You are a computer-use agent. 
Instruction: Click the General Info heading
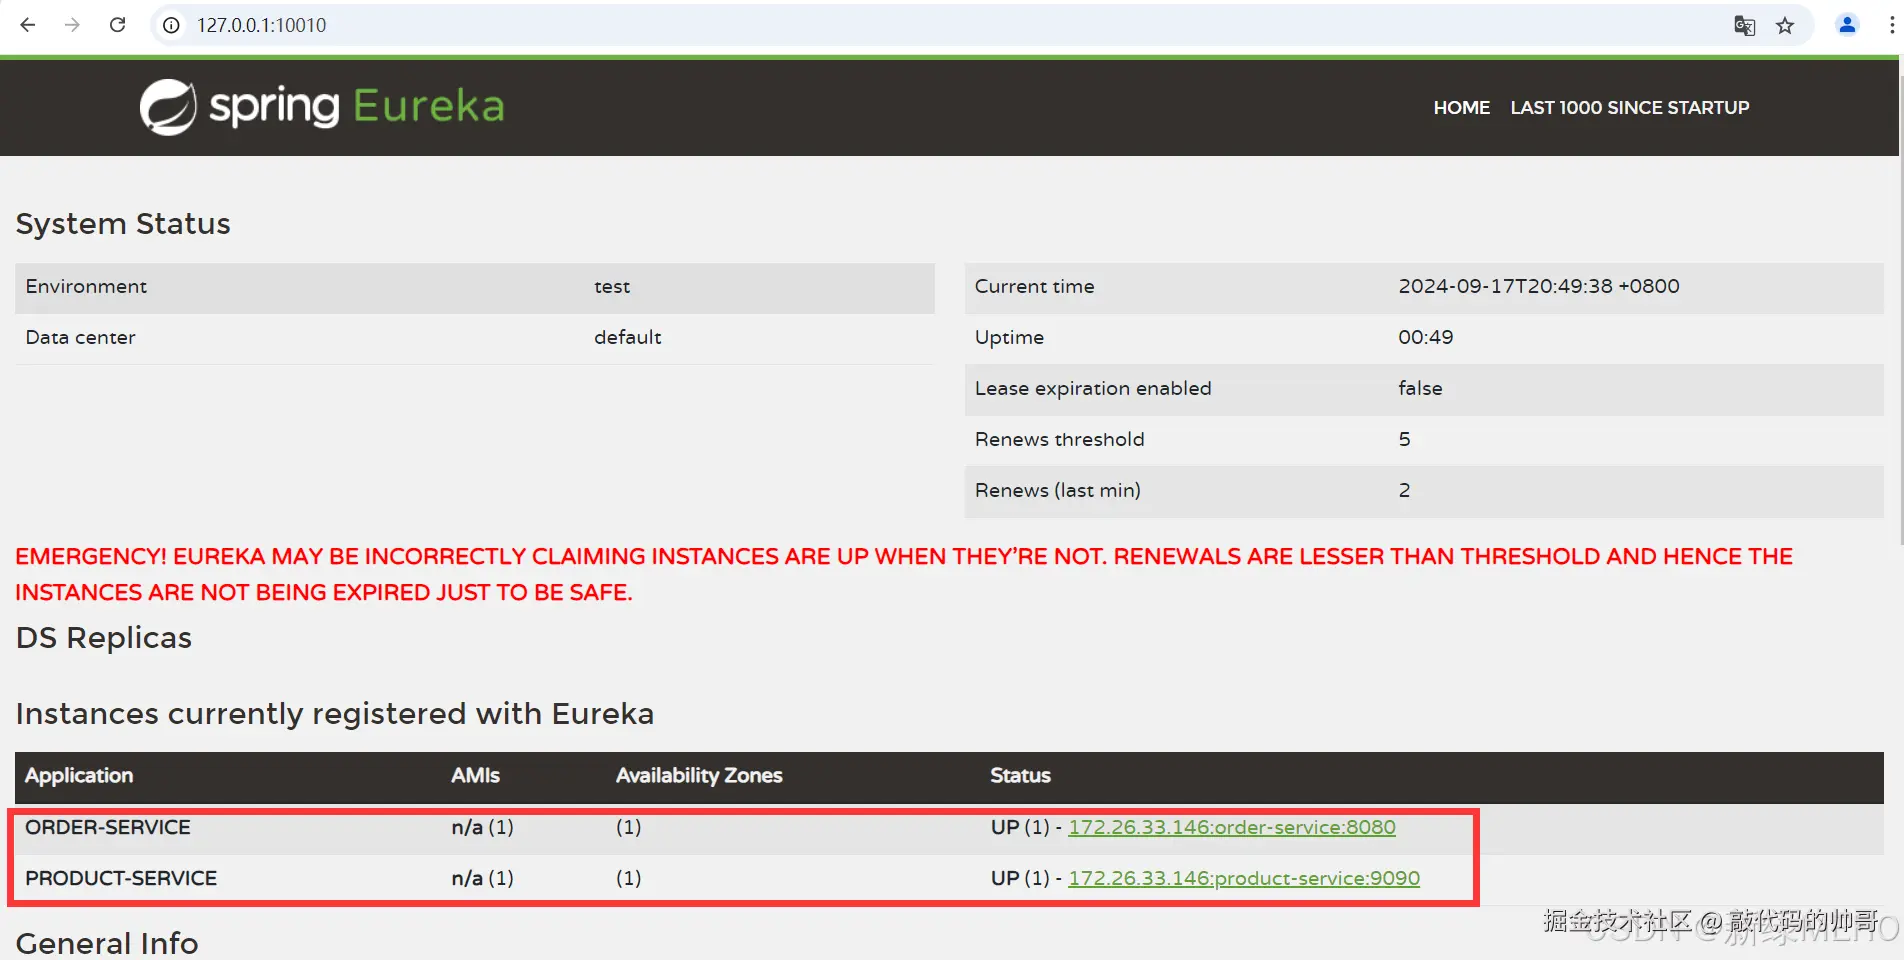107,942
